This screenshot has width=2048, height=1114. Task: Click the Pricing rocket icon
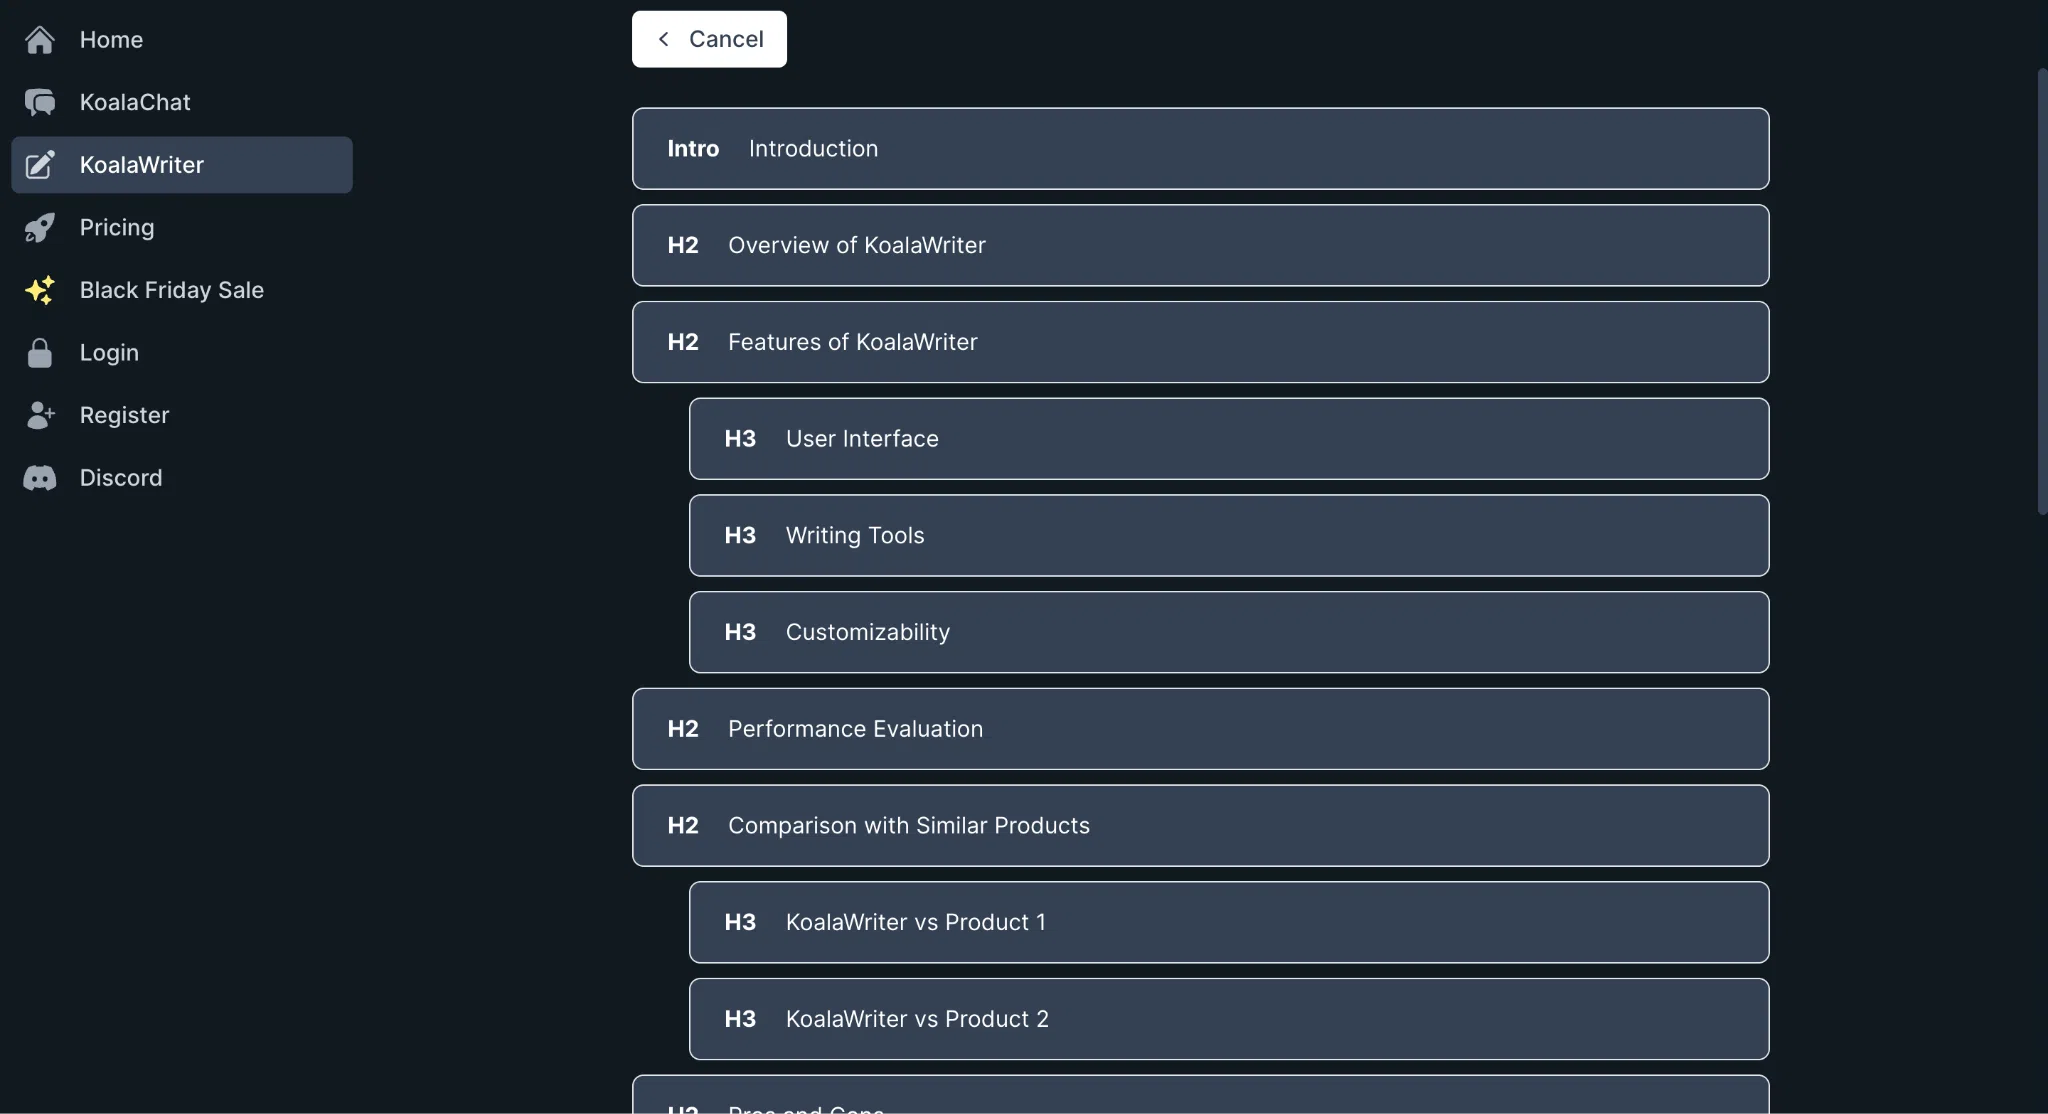[40, 228]
